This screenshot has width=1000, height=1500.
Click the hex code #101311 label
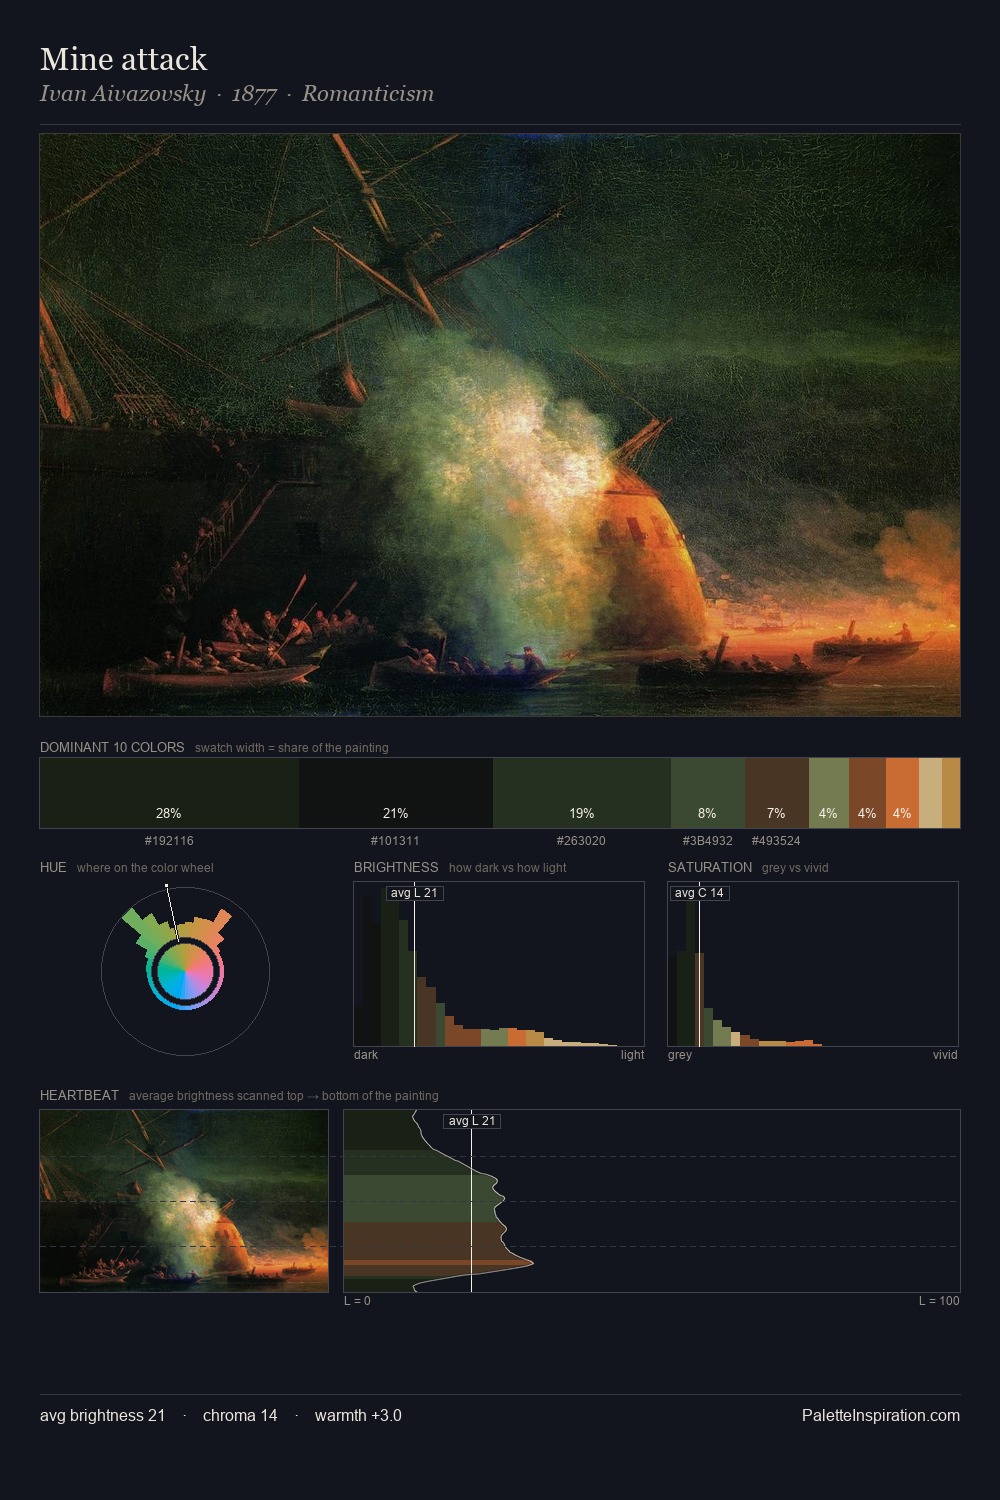(x=395, y=841)
